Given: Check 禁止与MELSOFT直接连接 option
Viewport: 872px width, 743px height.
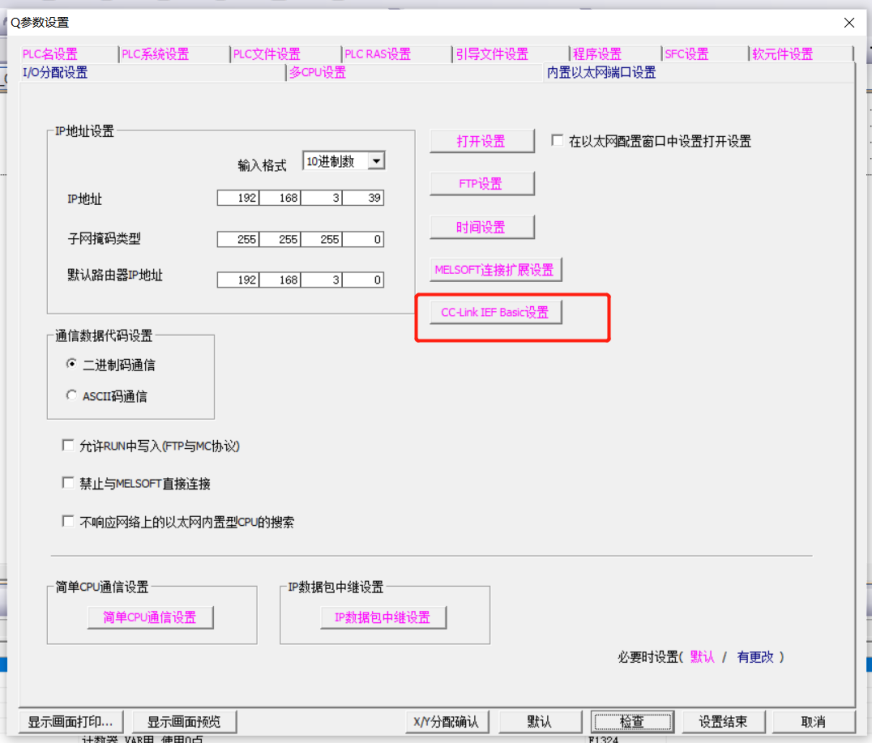Looking at the screenshot, I should point(67,482).
